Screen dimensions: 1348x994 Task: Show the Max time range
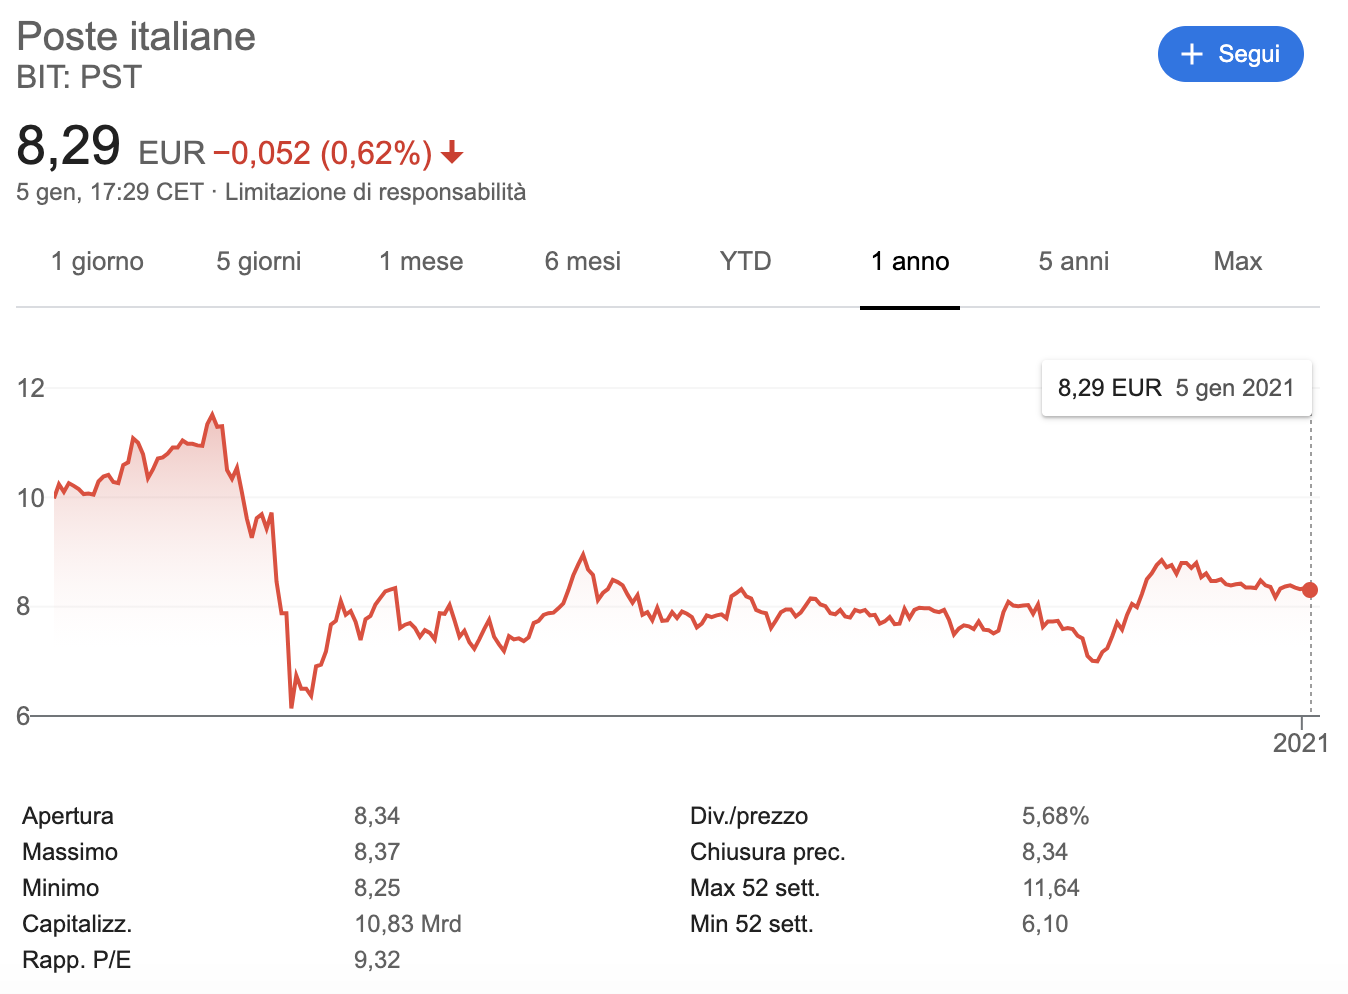click(1237, 262)
